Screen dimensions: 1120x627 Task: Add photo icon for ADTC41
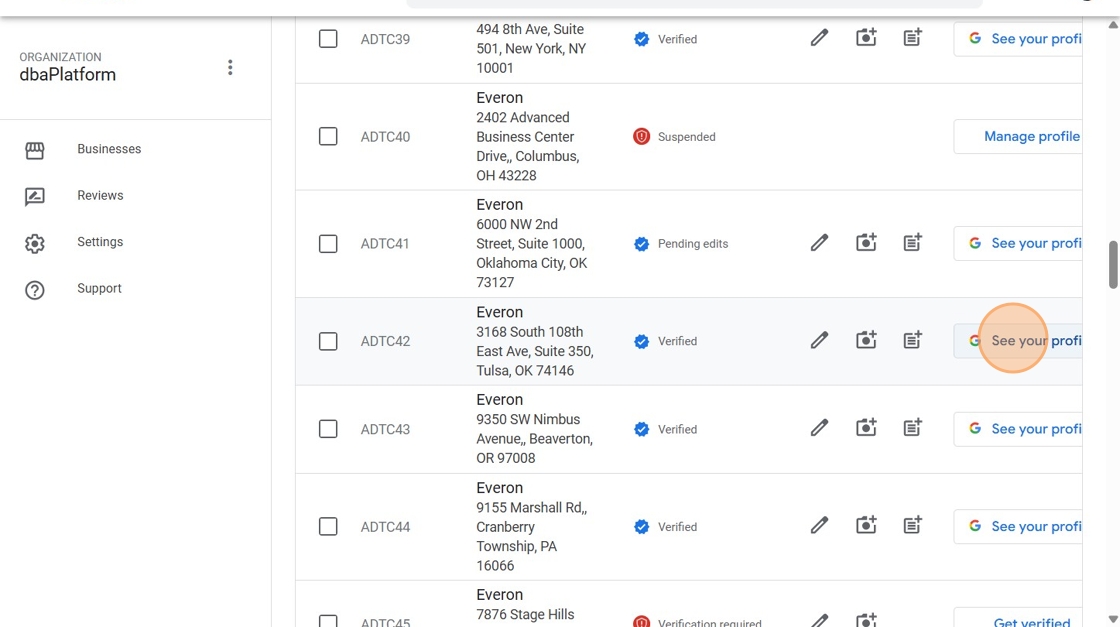(x=866, y=242)
